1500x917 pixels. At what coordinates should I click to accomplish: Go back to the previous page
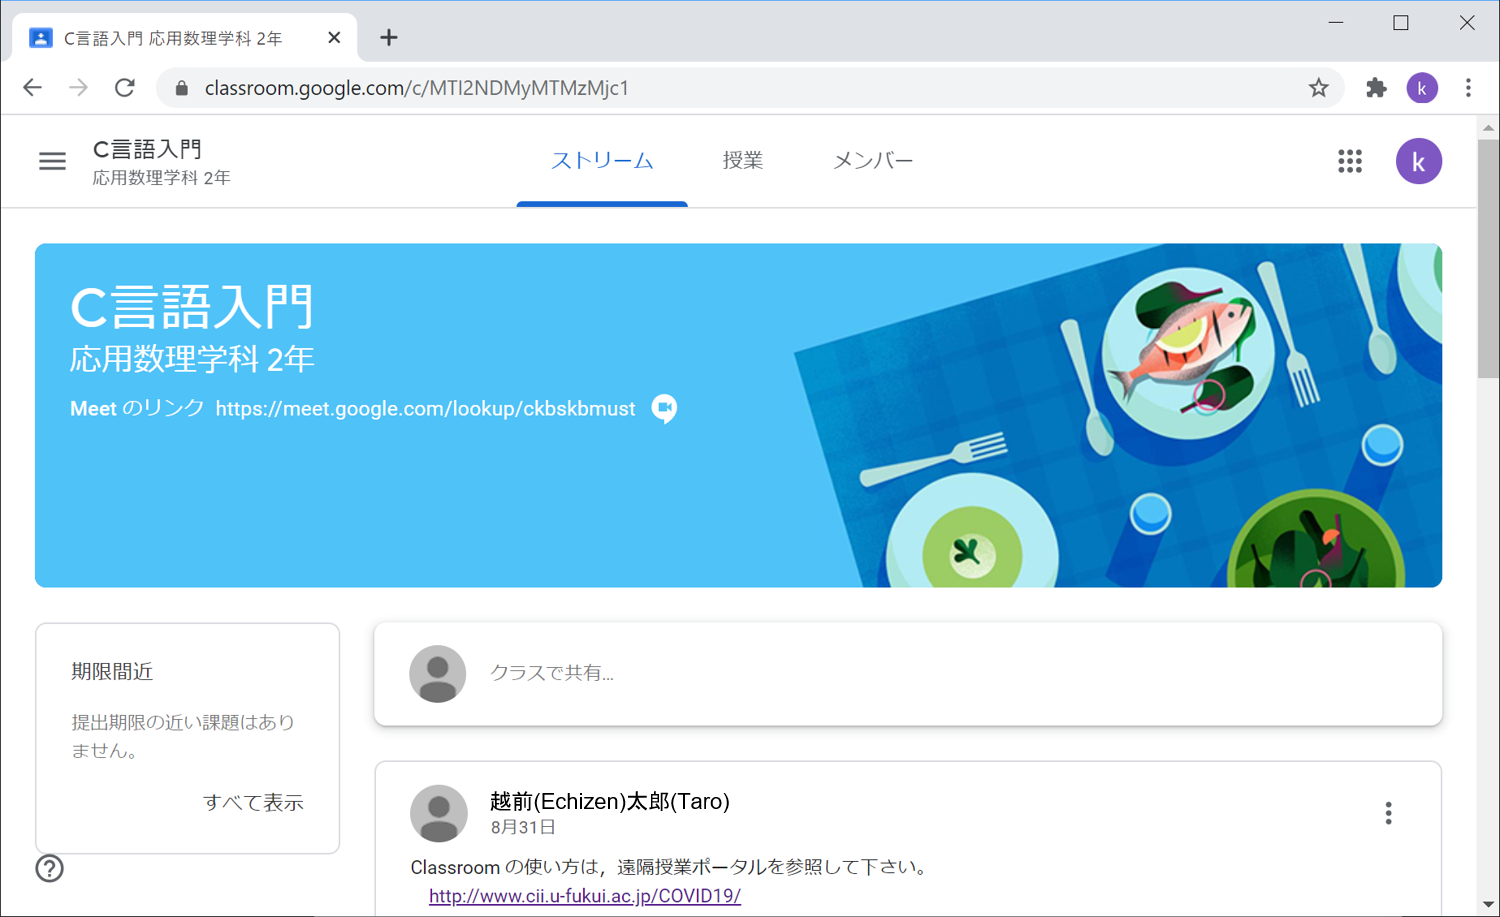click(x=32, y=88)
